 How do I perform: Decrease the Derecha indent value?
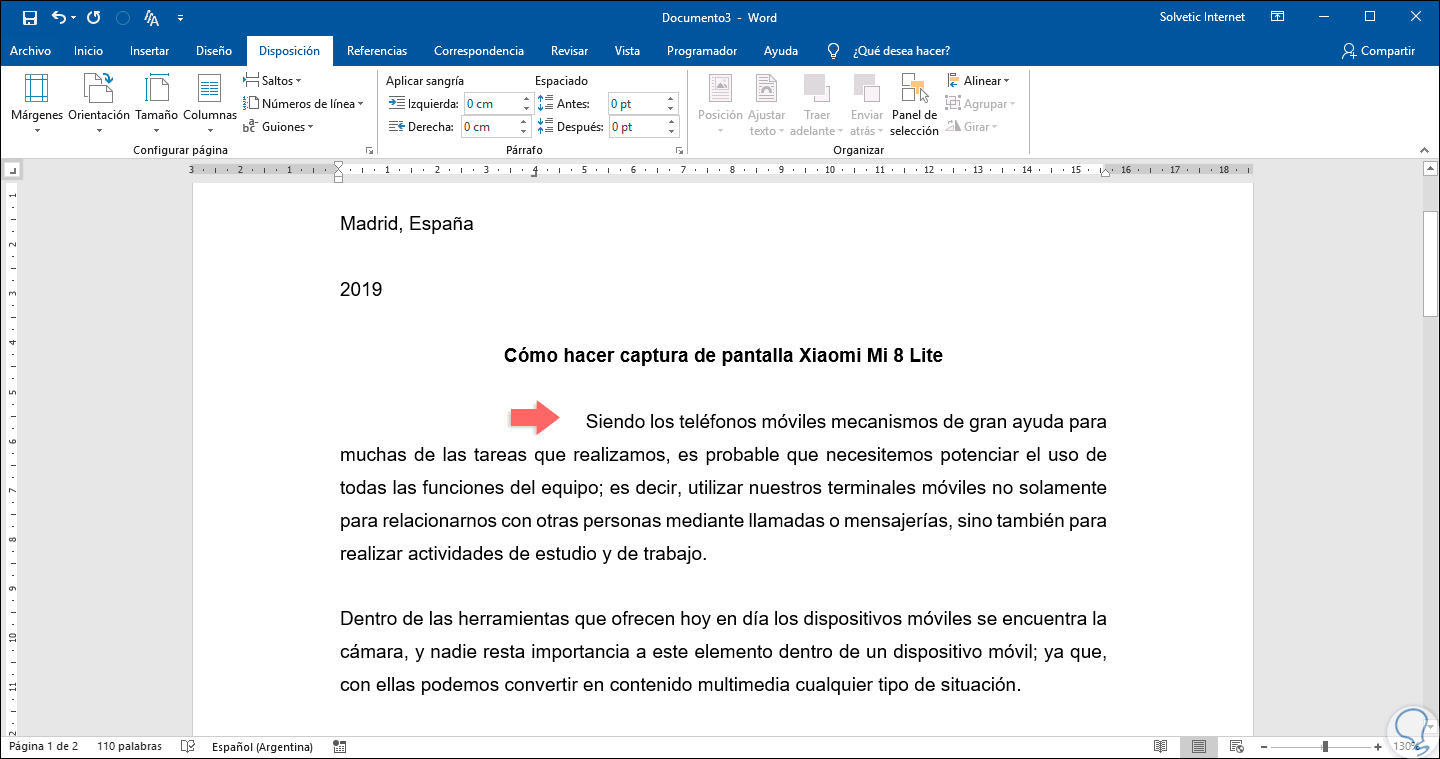(x=524, y=132)
